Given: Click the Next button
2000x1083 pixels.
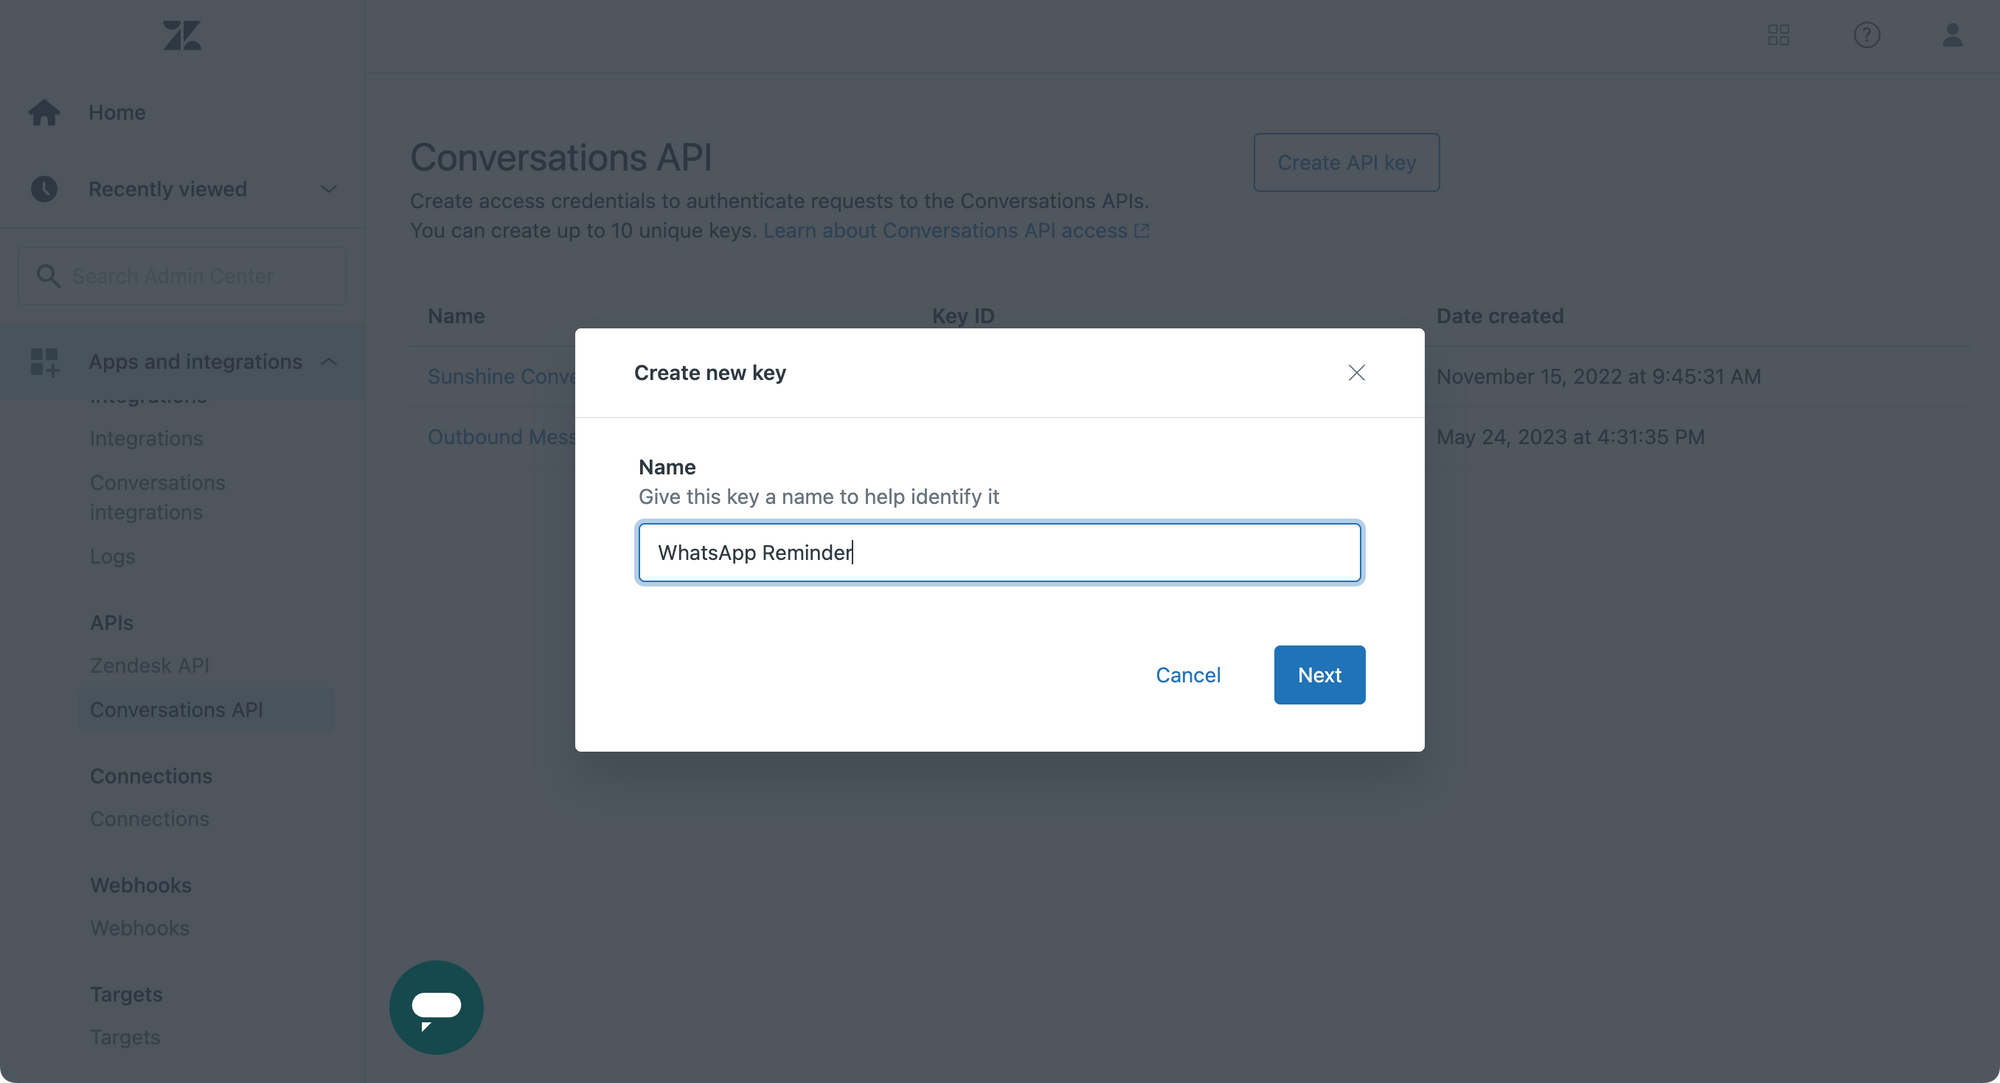Looking at the screenshot, I should coord(1319,675).
